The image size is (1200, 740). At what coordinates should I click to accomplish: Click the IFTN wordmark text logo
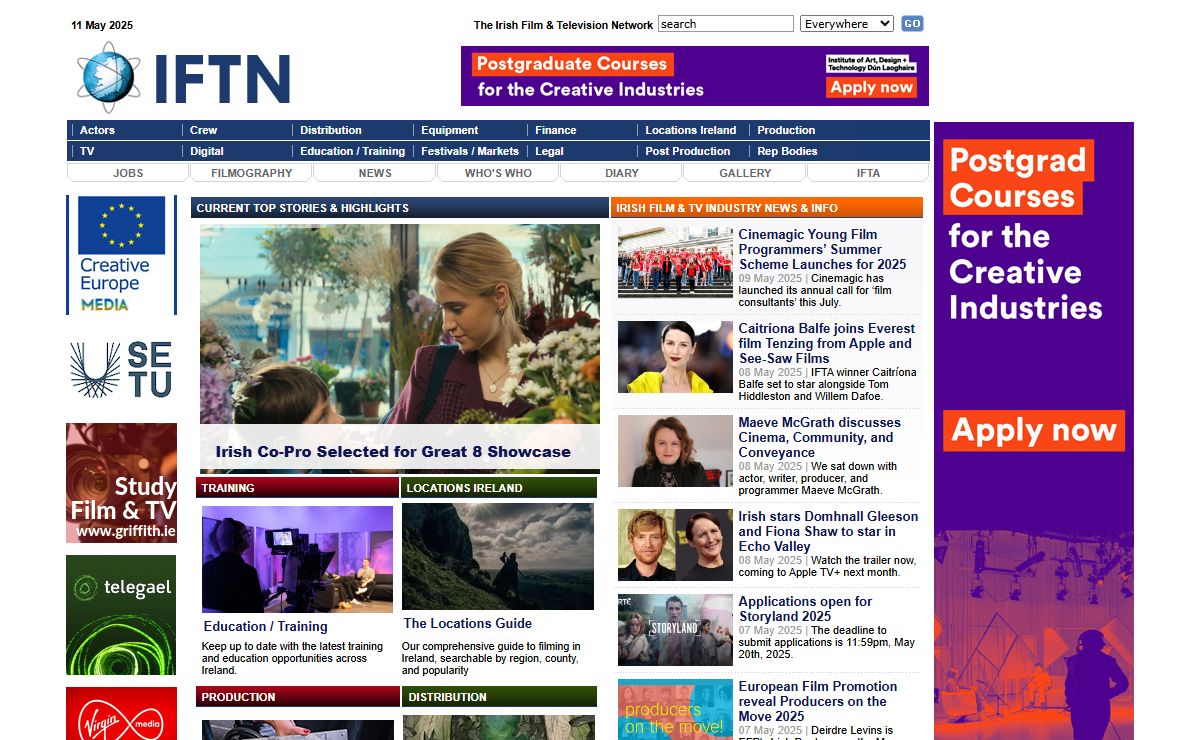point(222,79)
